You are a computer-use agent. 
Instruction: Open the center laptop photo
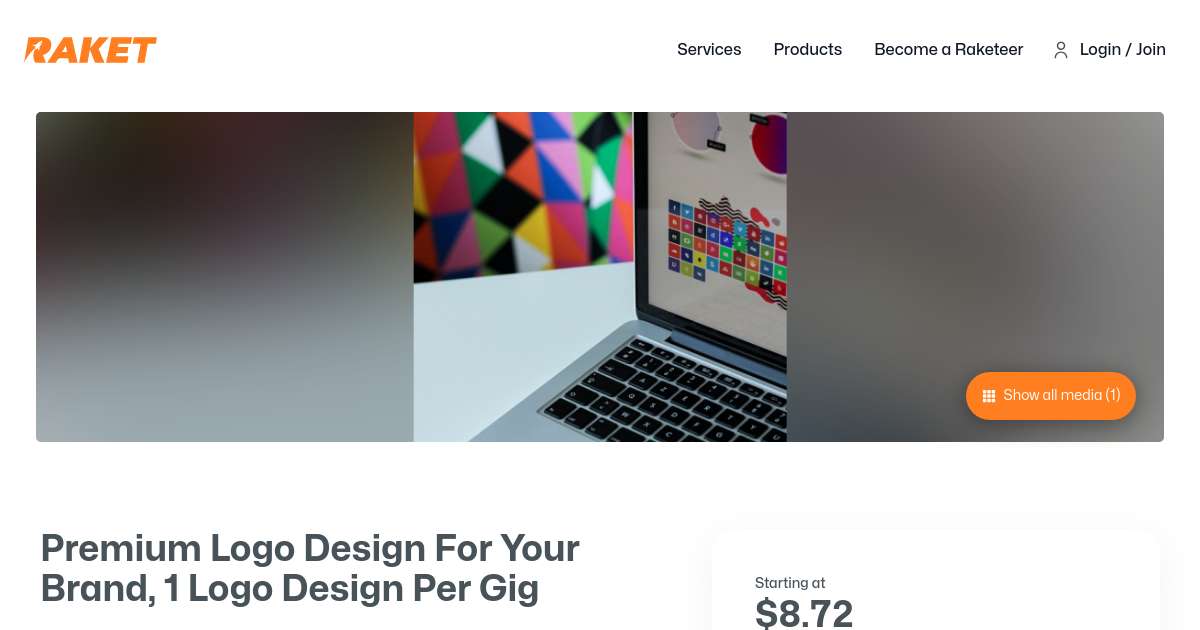click(600, 277)
